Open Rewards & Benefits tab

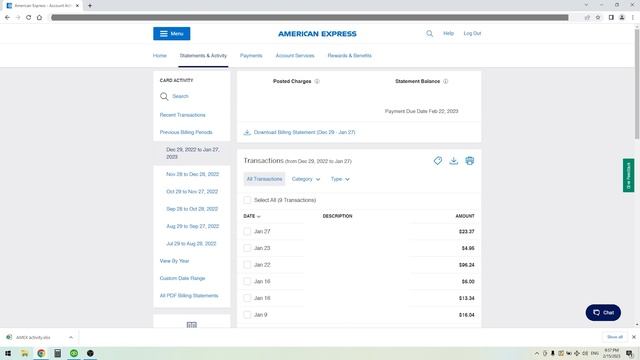tap(349, 56)
